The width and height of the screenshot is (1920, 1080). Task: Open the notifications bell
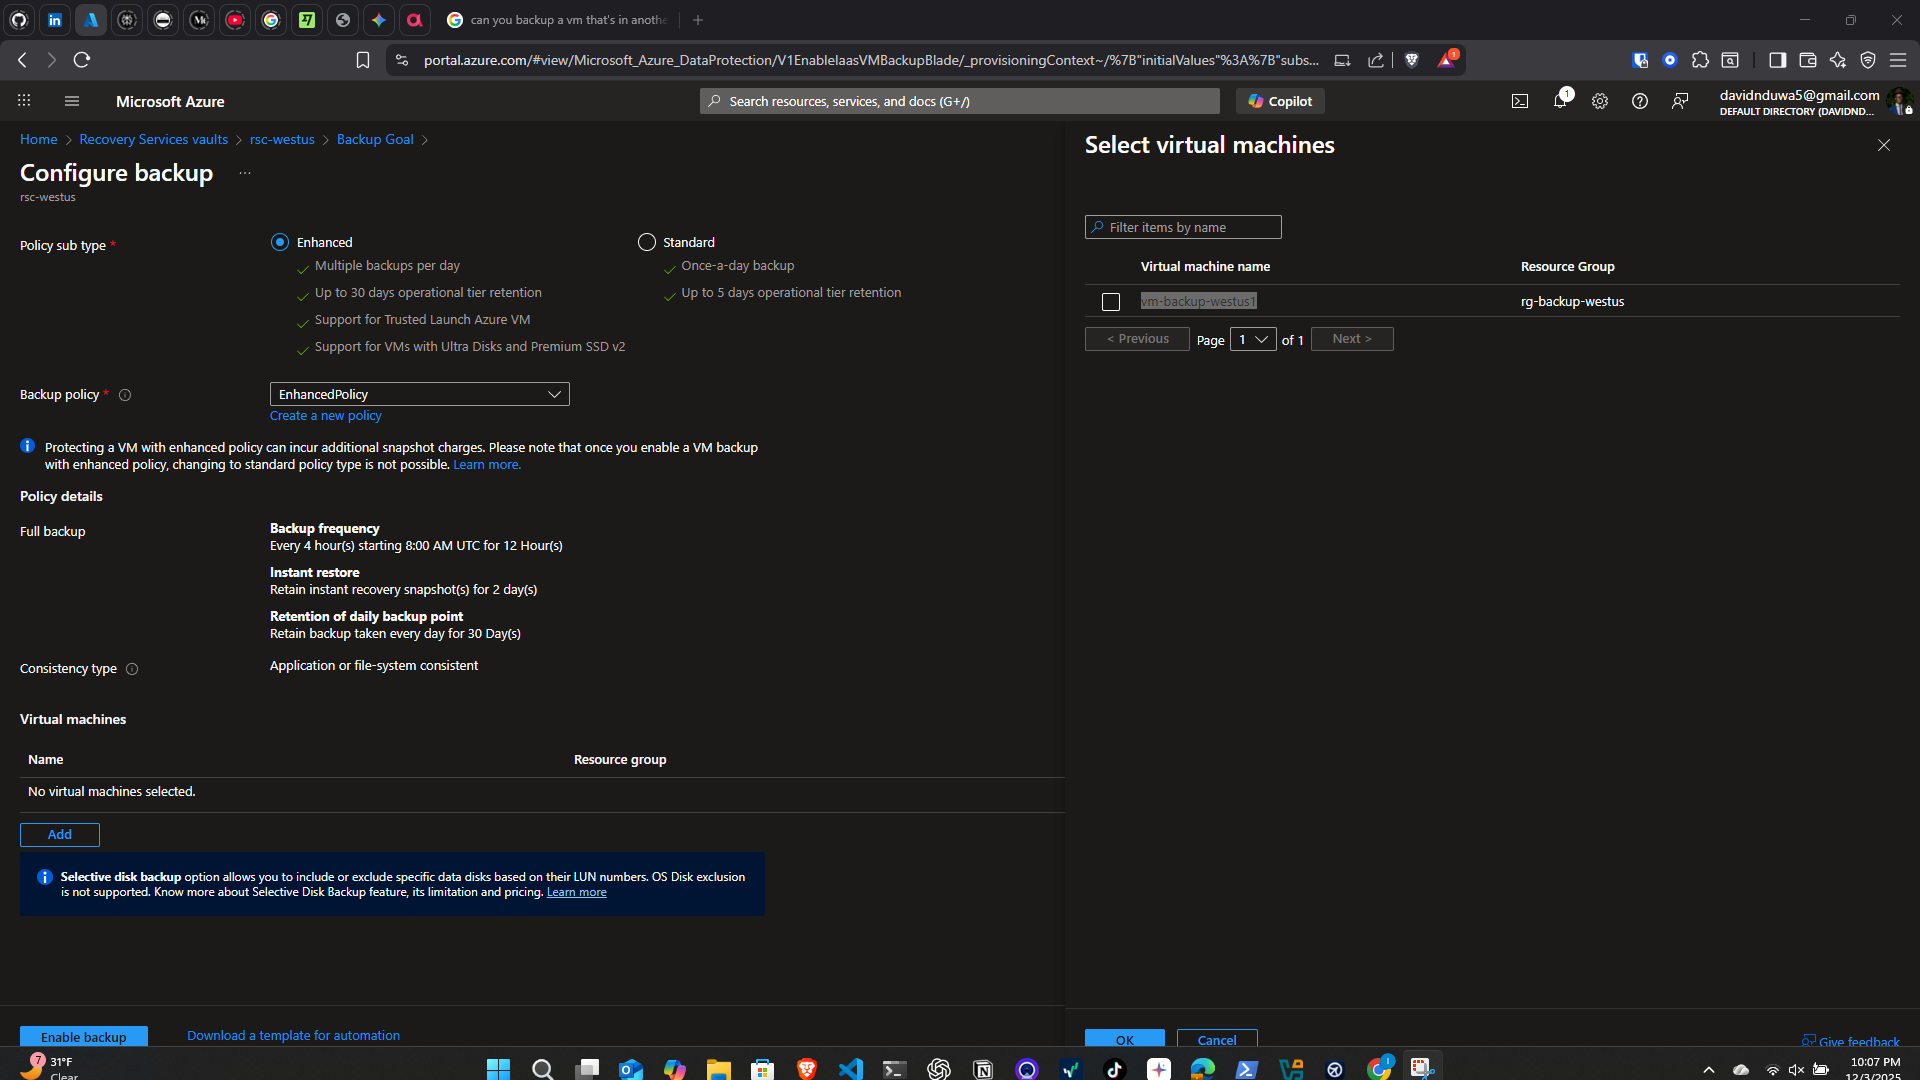1560,100
